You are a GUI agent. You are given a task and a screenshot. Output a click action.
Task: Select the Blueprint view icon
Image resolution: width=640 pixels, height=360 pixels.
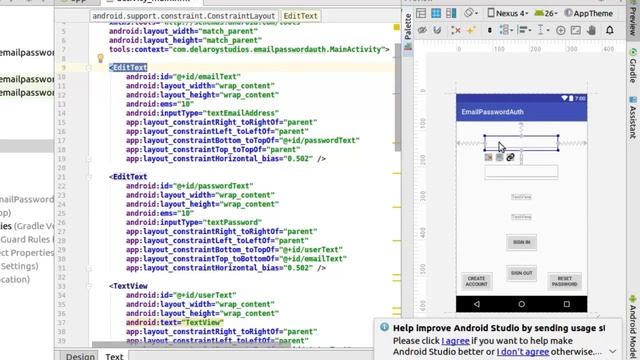(x=436, y=13)
